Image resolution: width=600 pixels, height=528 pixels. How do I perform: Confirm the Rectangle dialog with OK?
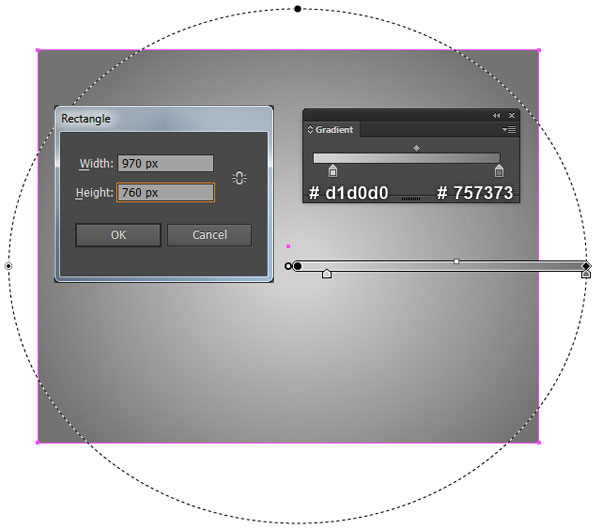pyautogui.click(x=118, y=235)
